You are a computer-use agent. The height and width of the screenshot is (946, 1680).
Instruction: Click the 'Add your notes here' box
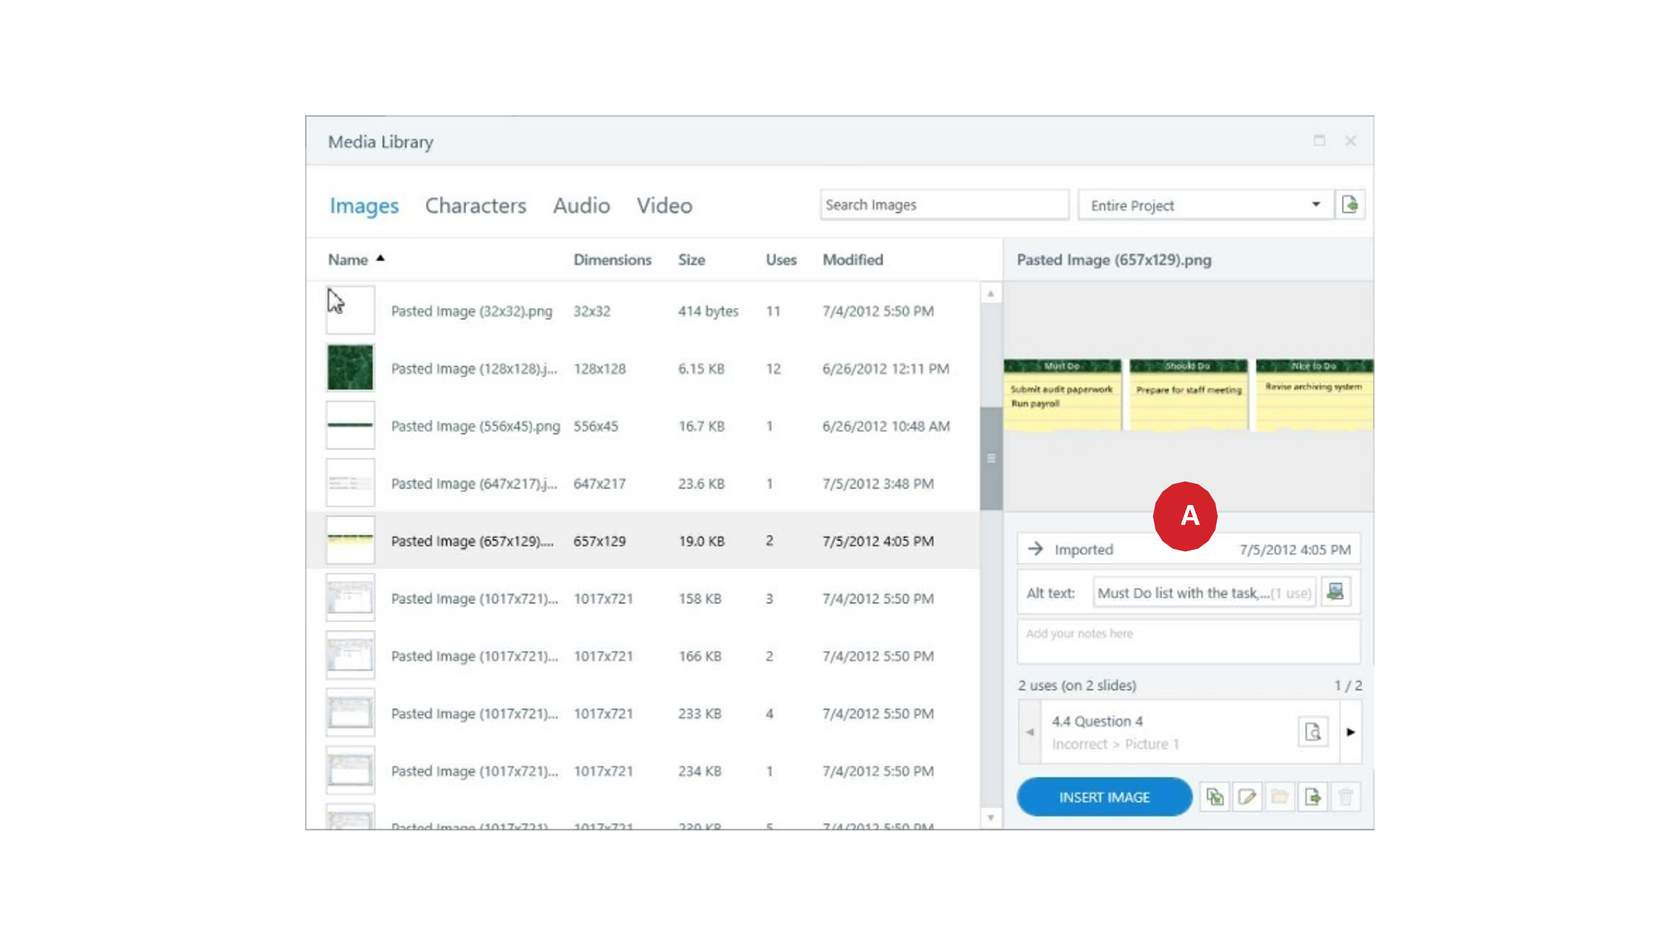click(x=1189, y=642)
